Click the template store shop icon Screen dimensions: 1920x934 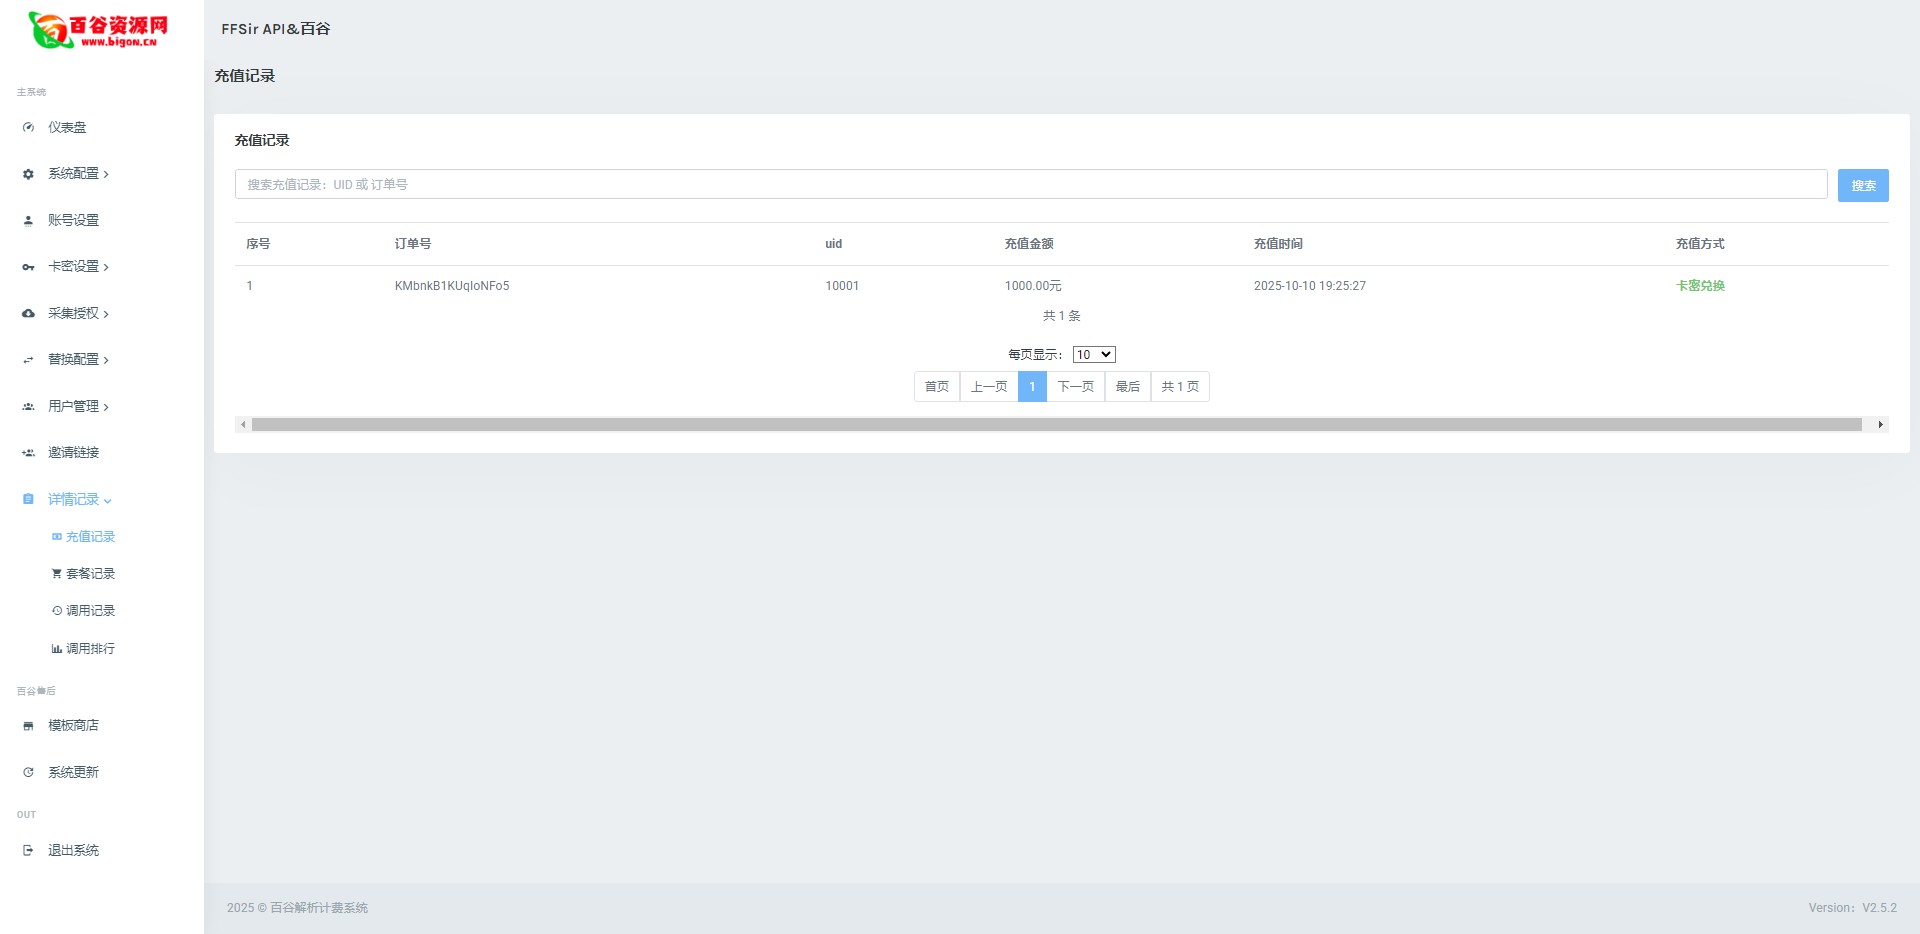tap(28, 726)
